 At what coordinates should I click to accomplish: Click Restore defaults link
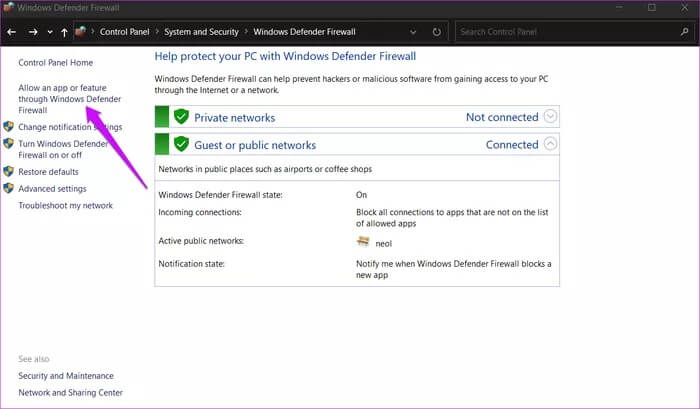pyautogui.click(x=48, y=172)
